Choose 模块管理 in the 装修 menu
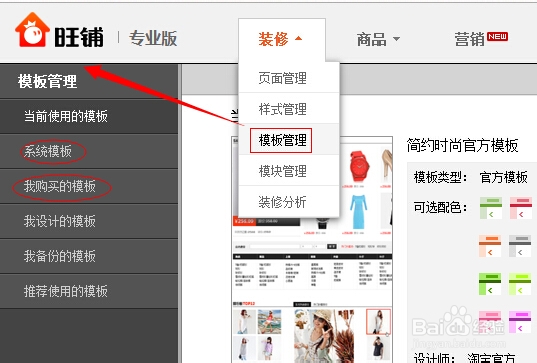This screenshot has width=537, height=363. tap(289, 171)
